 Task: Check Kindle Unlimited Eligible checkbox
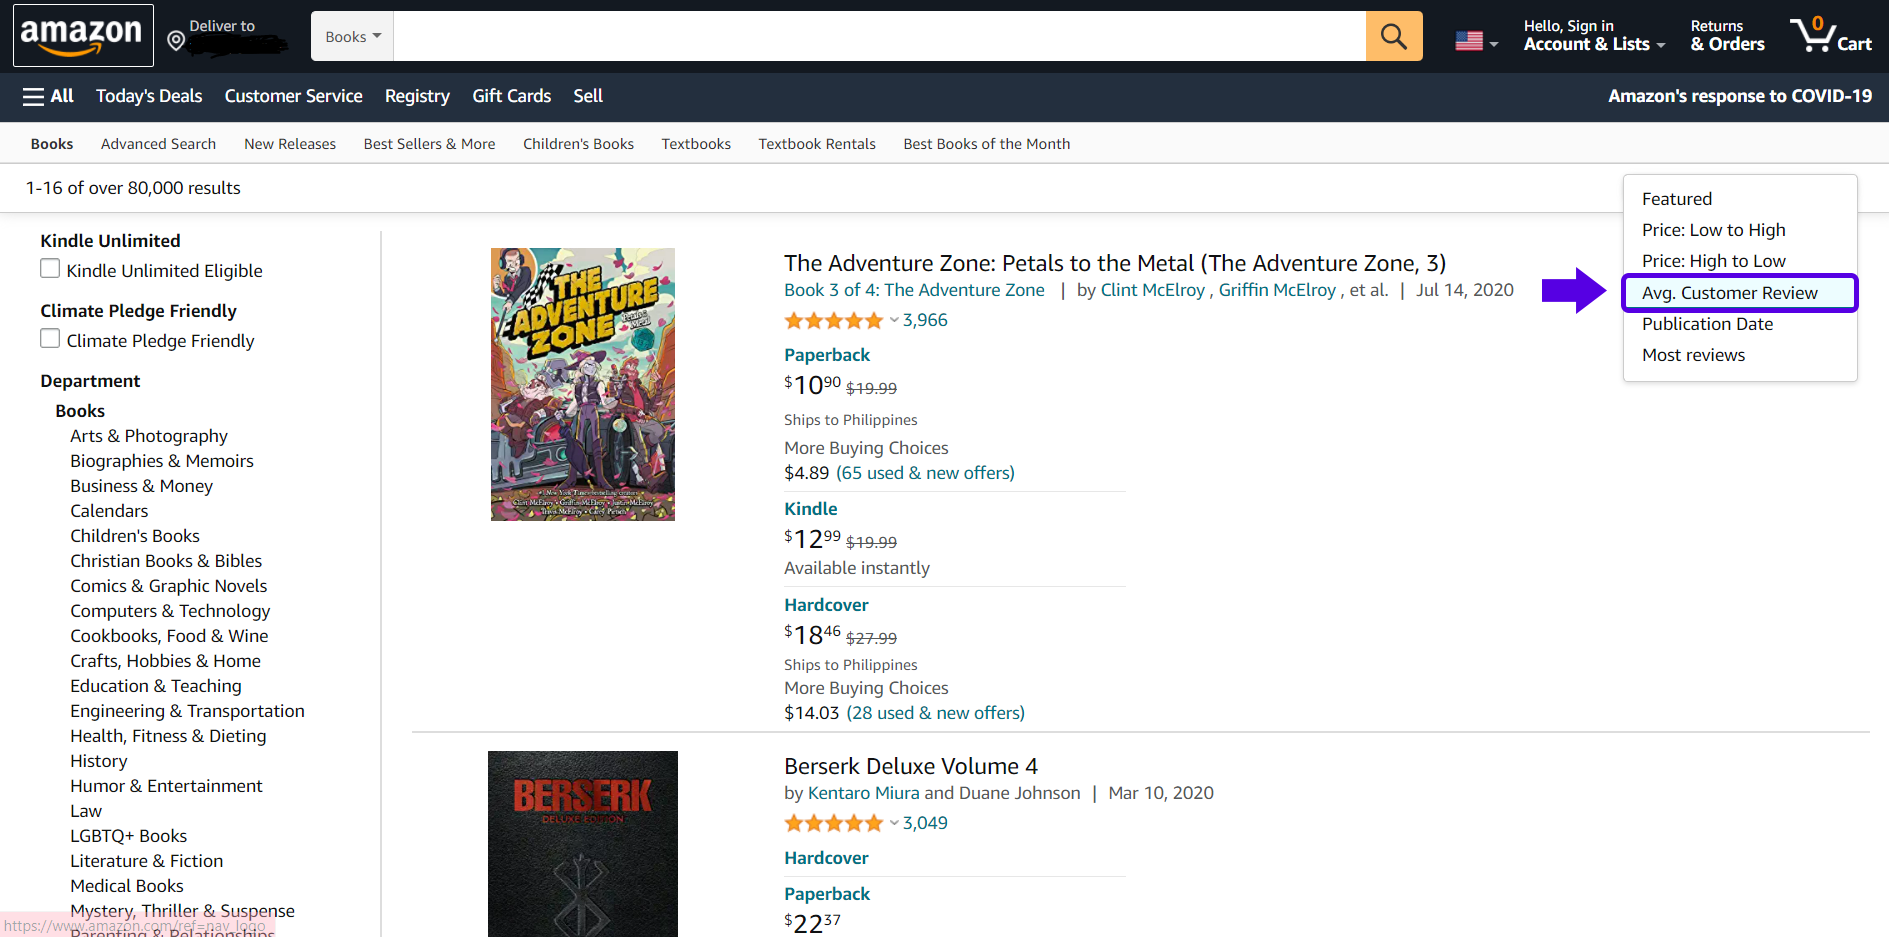click(50, 269)
